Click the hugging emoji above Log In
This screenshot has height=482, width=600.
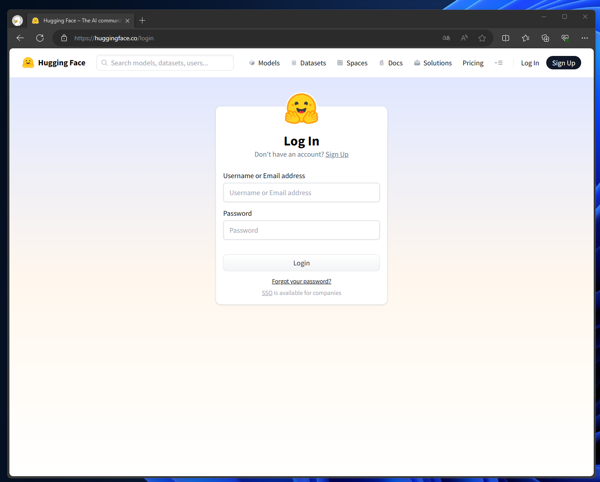point(302,109)
